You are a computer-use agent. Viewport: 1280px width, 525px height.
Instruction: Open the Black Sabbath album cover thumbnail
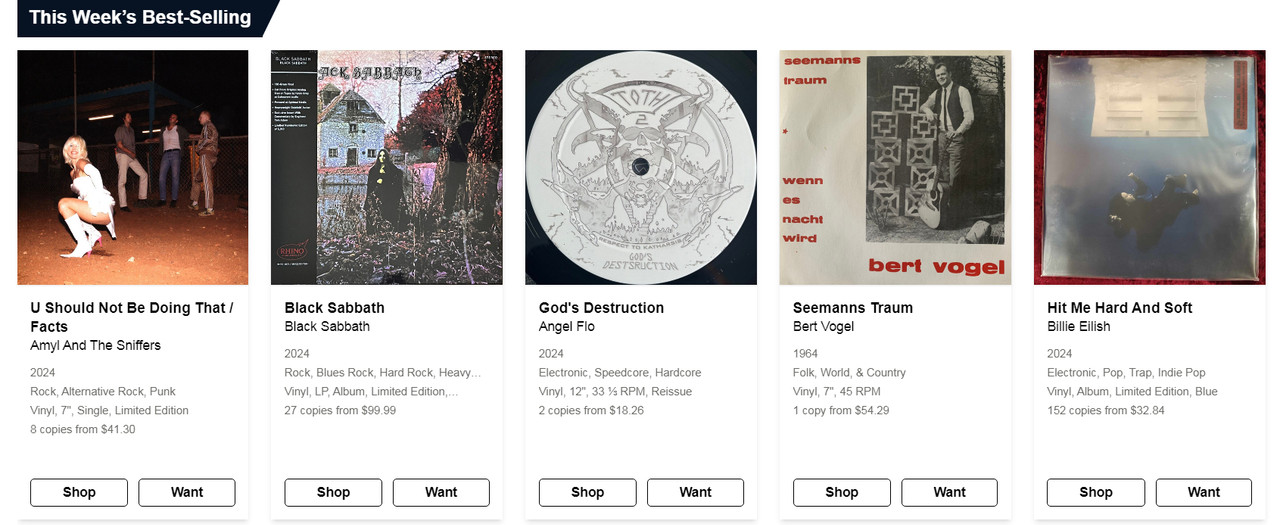tap(387, 167)
